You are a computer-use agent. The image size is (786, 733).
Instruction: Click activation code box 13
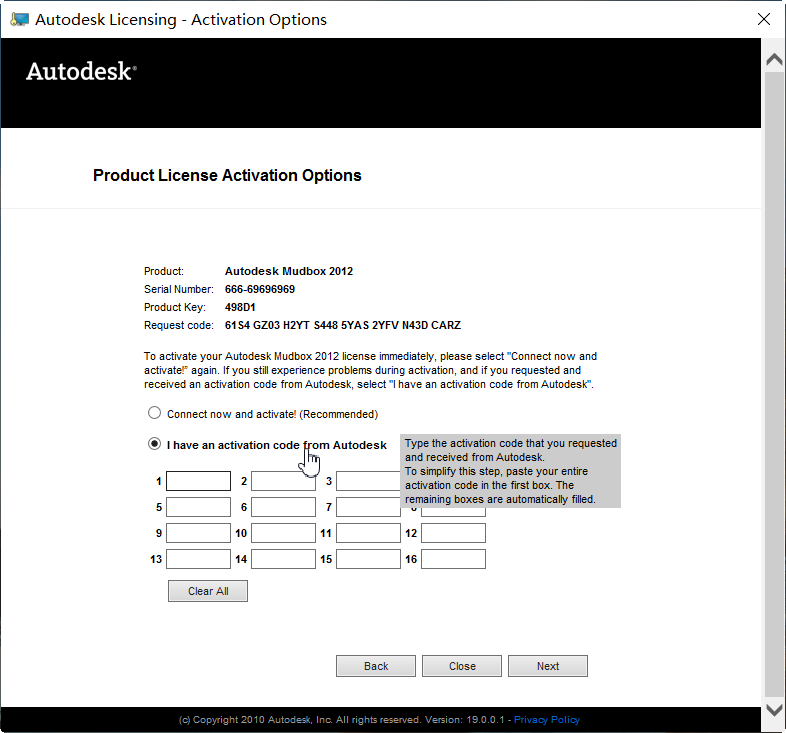(x=199, y=559)
